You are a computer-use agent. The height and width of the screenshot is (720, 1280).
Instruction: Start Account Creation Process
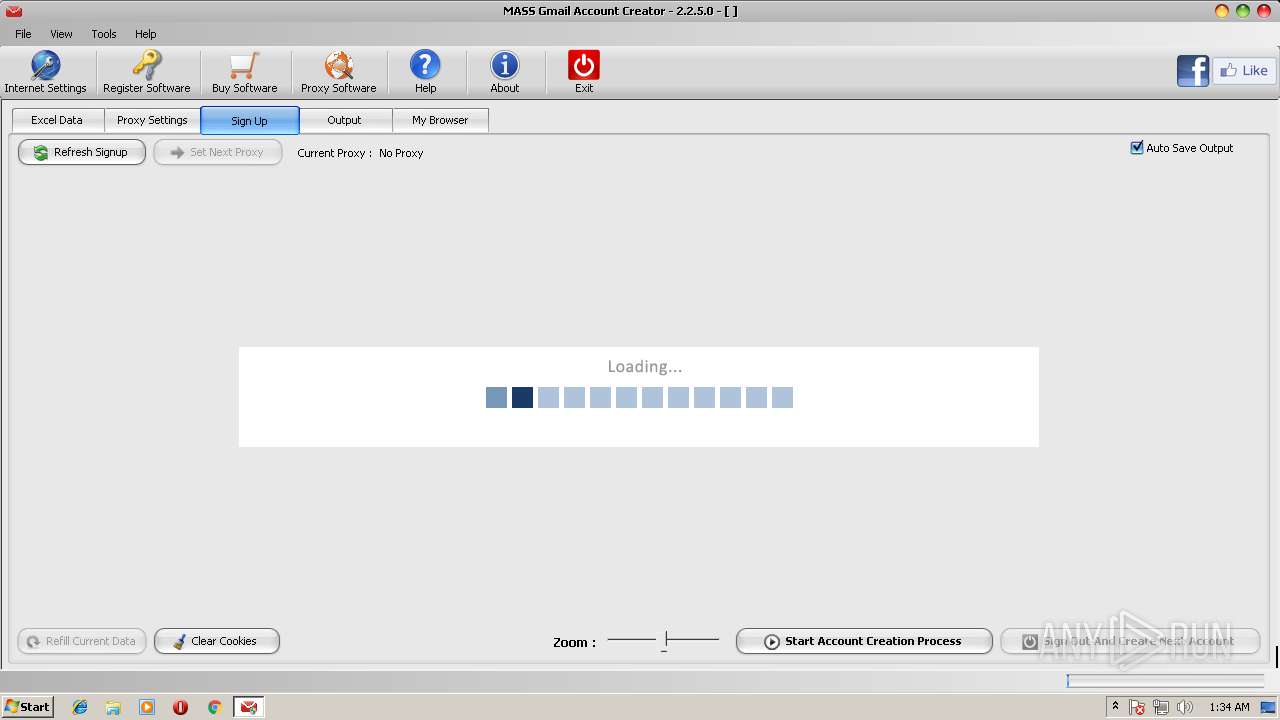(x=864, y=641)
